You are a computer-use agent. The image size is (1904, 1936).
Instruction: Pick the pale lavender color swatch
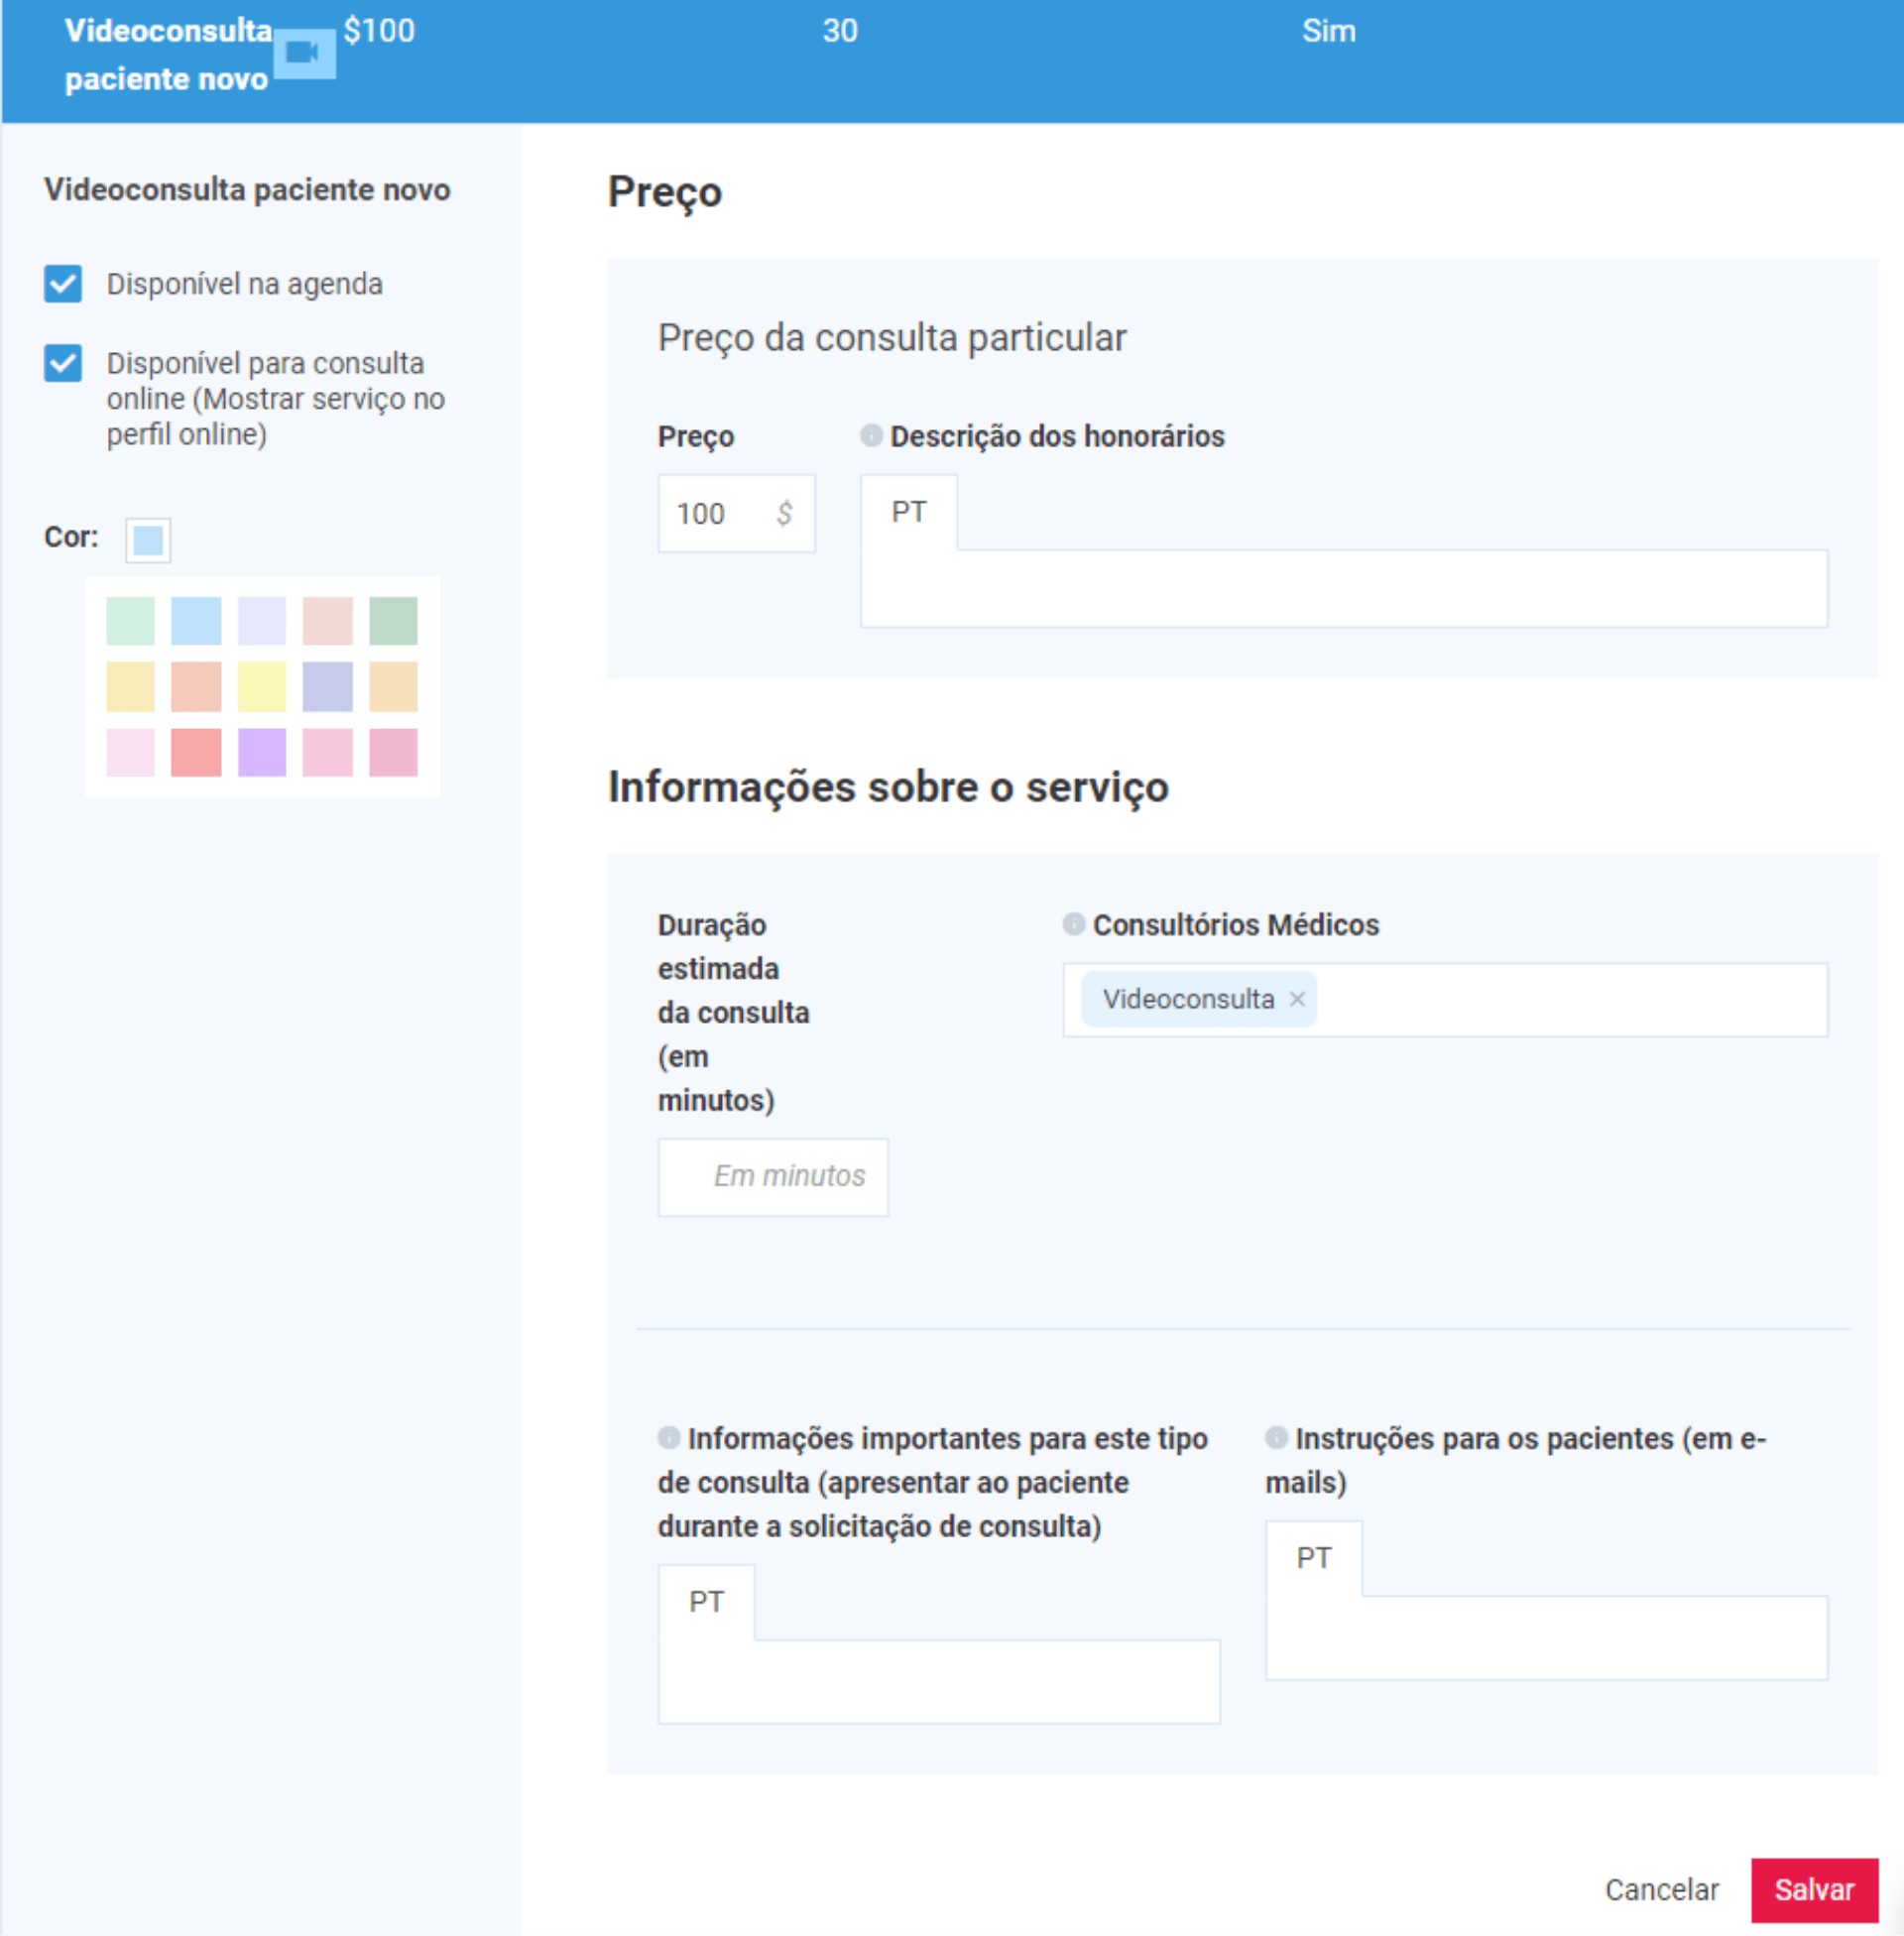262,621
